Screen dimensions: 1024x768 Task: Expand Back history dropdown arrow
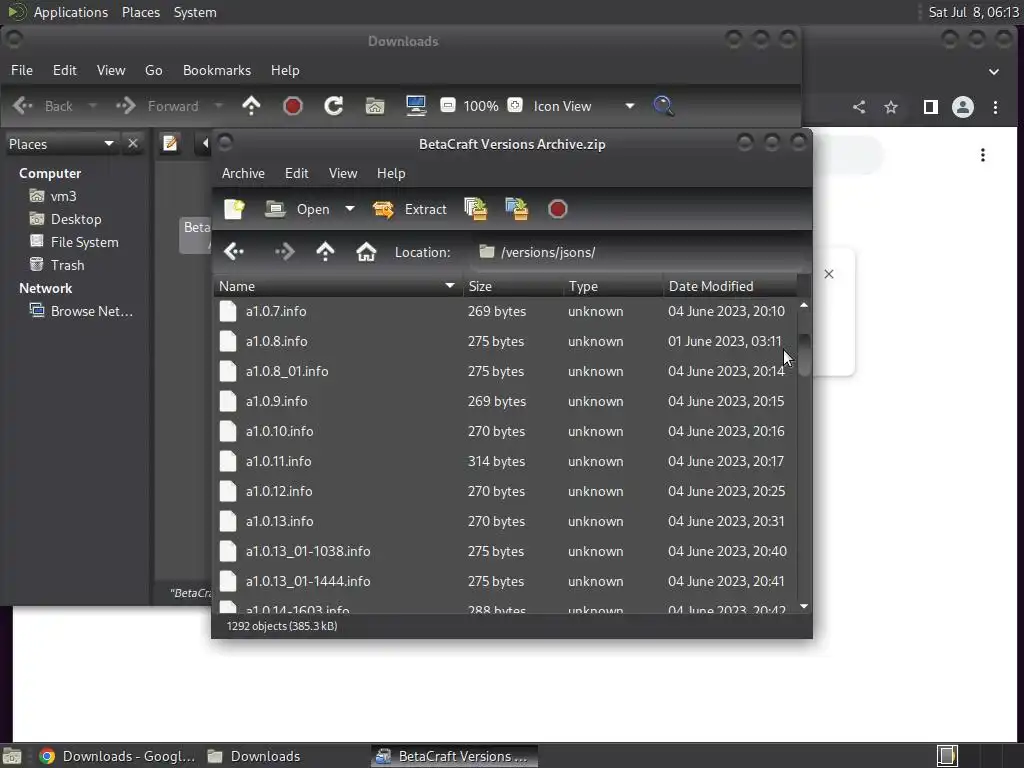click(x=92, y=106)
